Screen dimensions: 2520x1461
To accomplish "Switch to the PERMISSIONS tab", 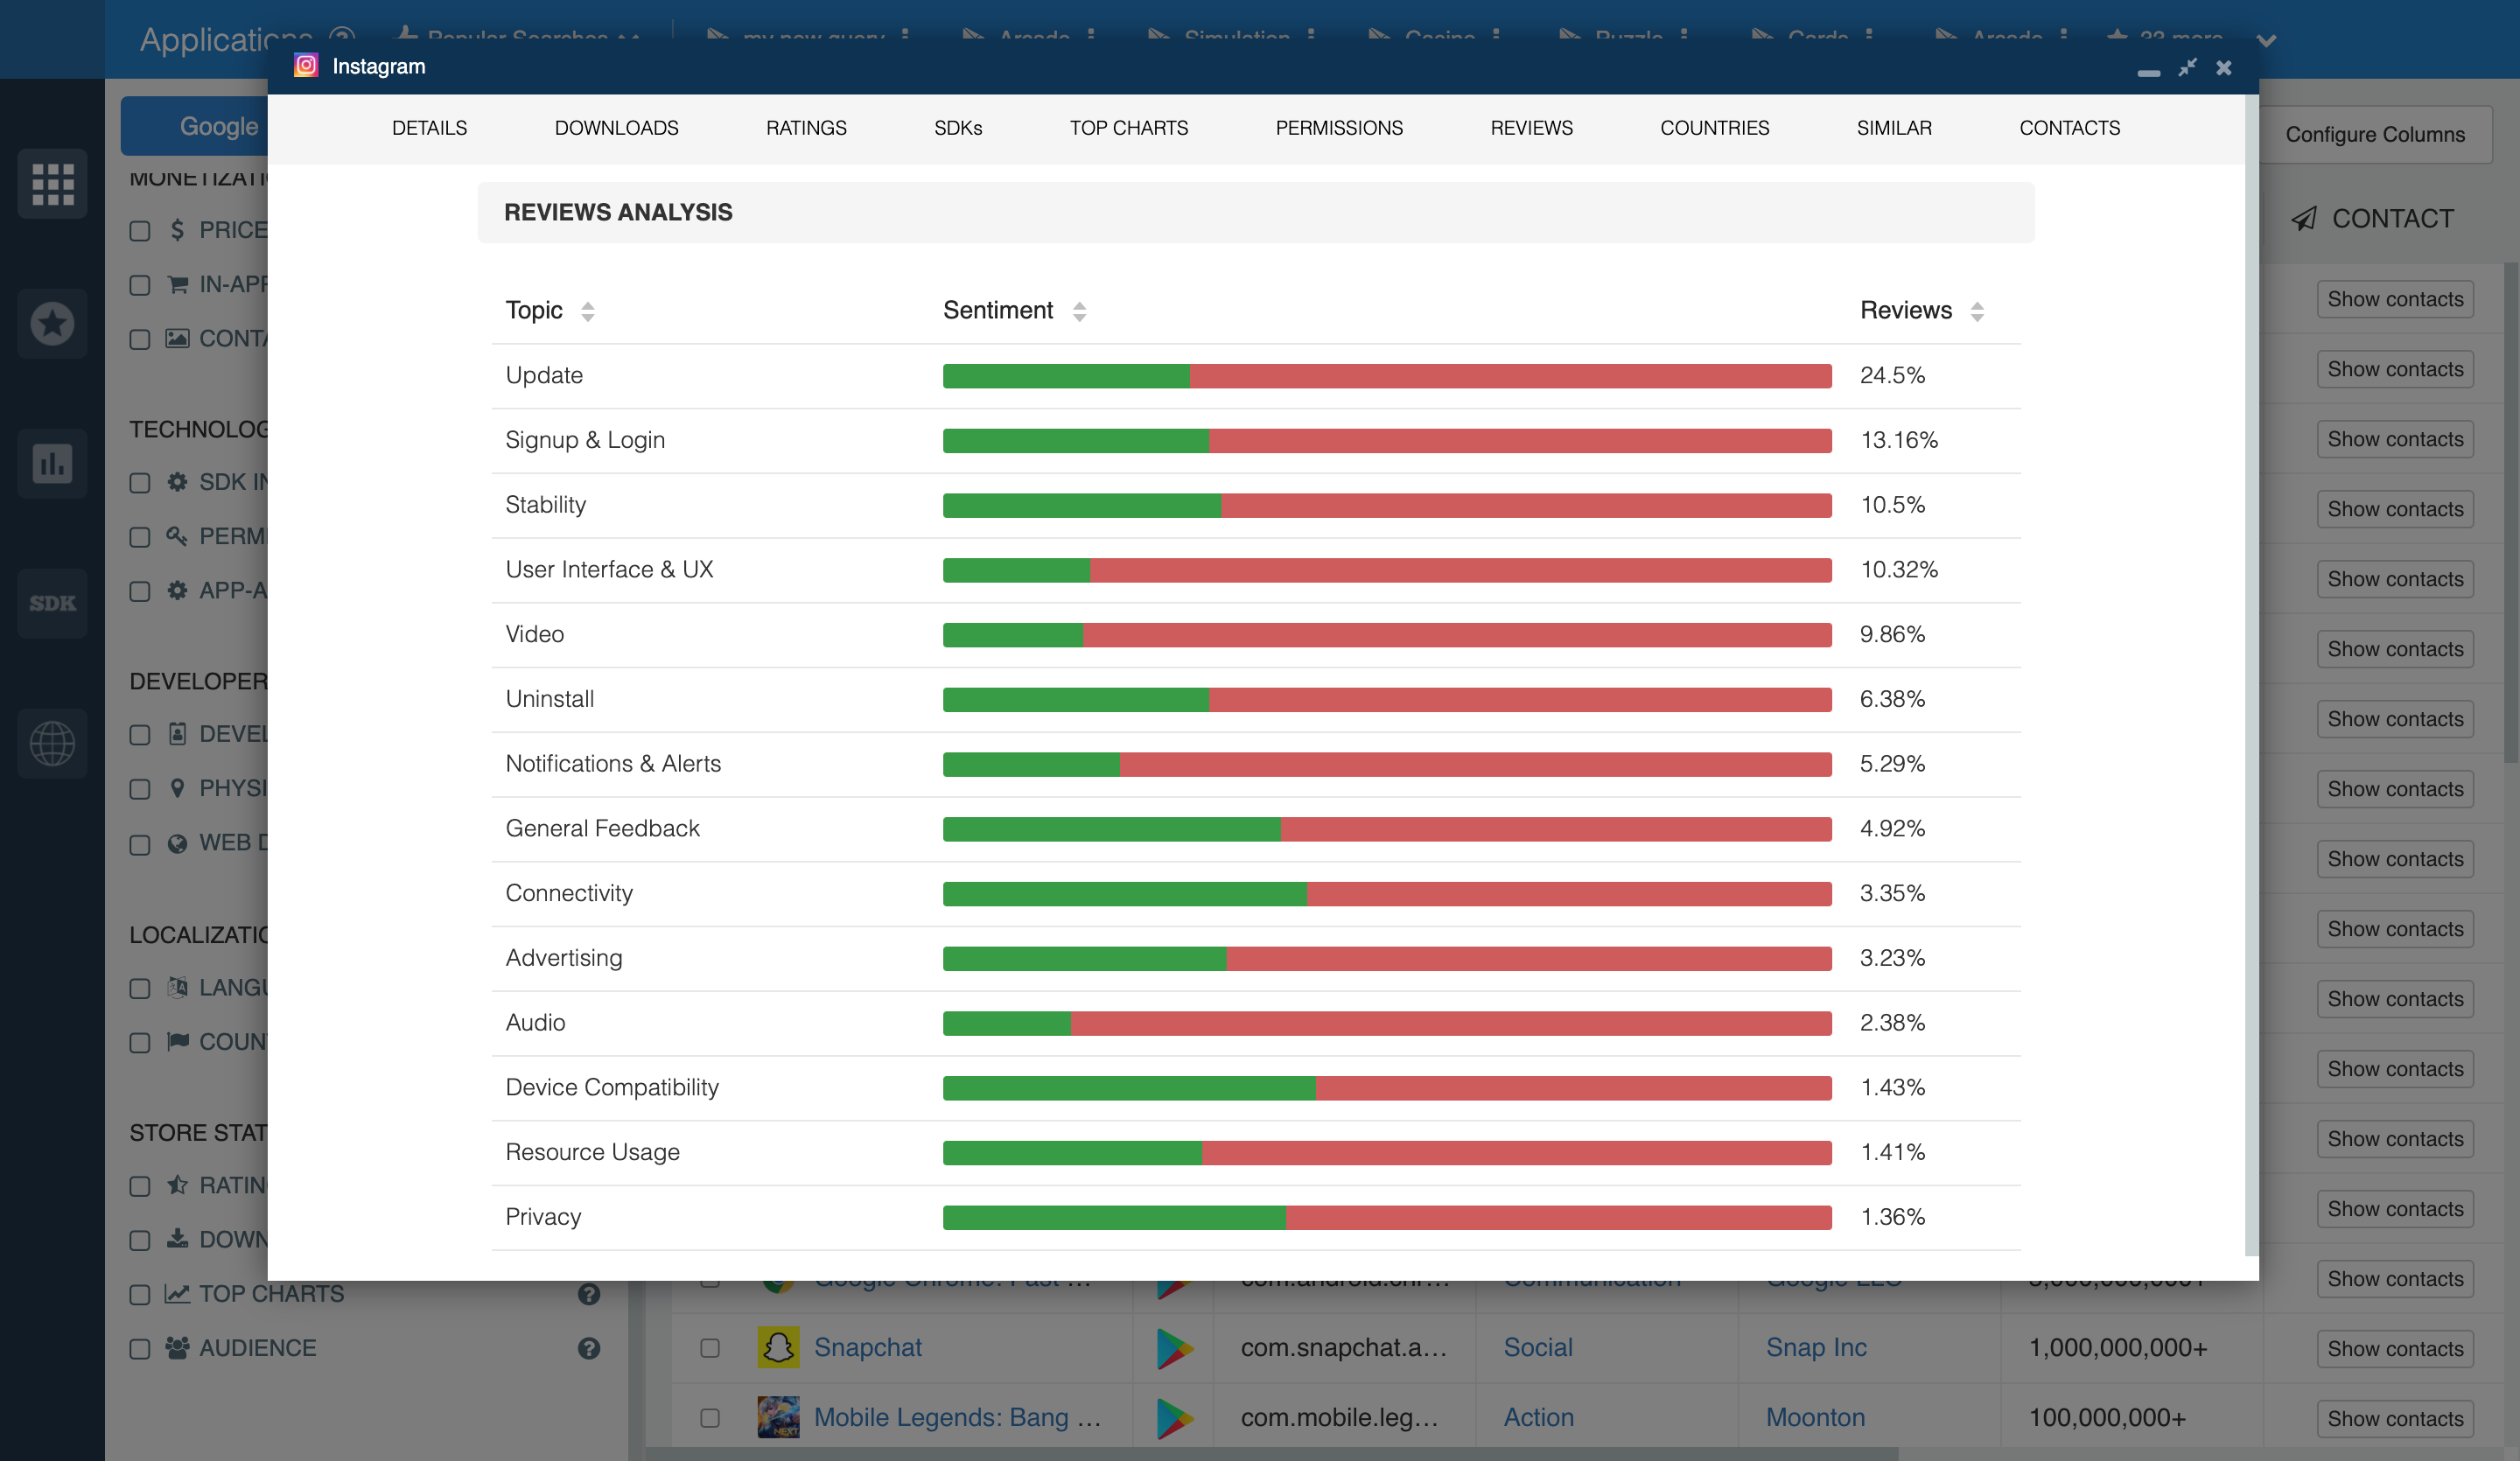I will [1339, 128].
